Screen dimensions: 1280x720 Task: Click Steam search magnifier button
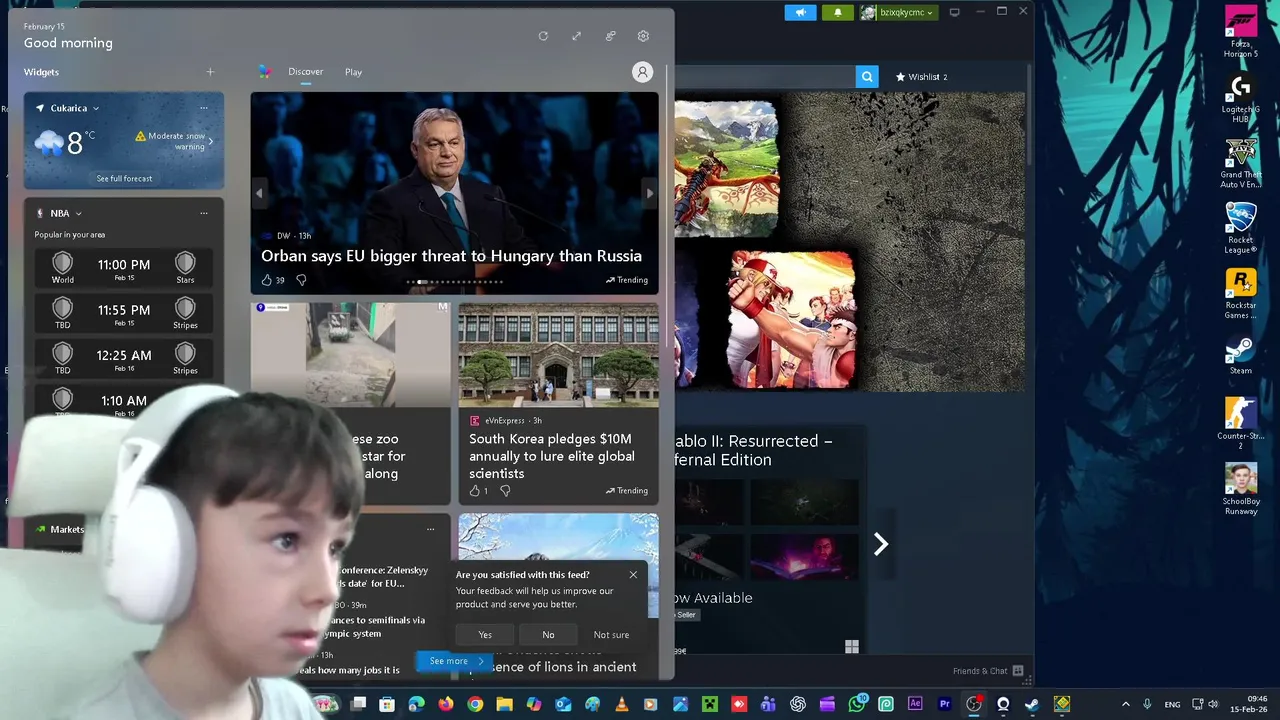tap(867, 77)
